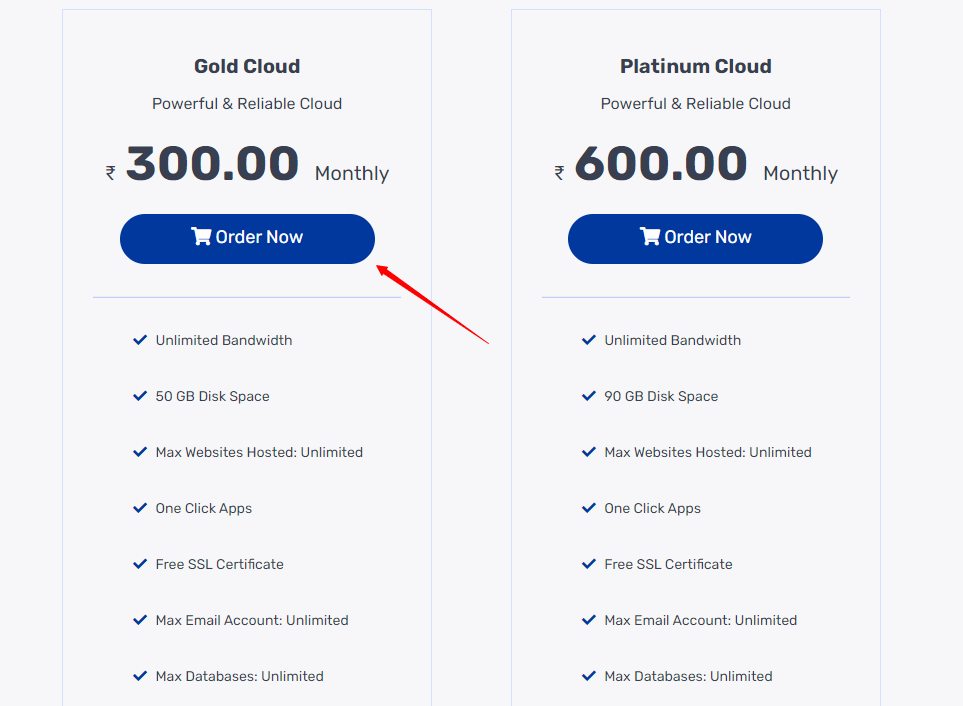Screen dimensions: 963x706
Task: Click Gold Max Websites Hosted: Unlimited text
Action: click(259, 452)
